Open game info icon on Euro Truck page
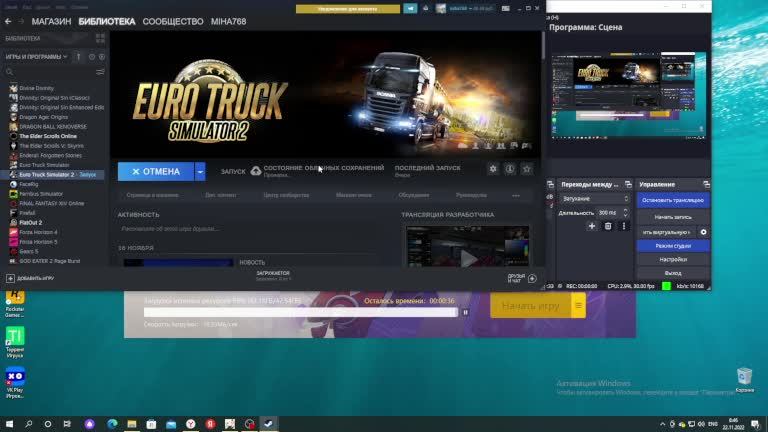 [x=510, y=169]
